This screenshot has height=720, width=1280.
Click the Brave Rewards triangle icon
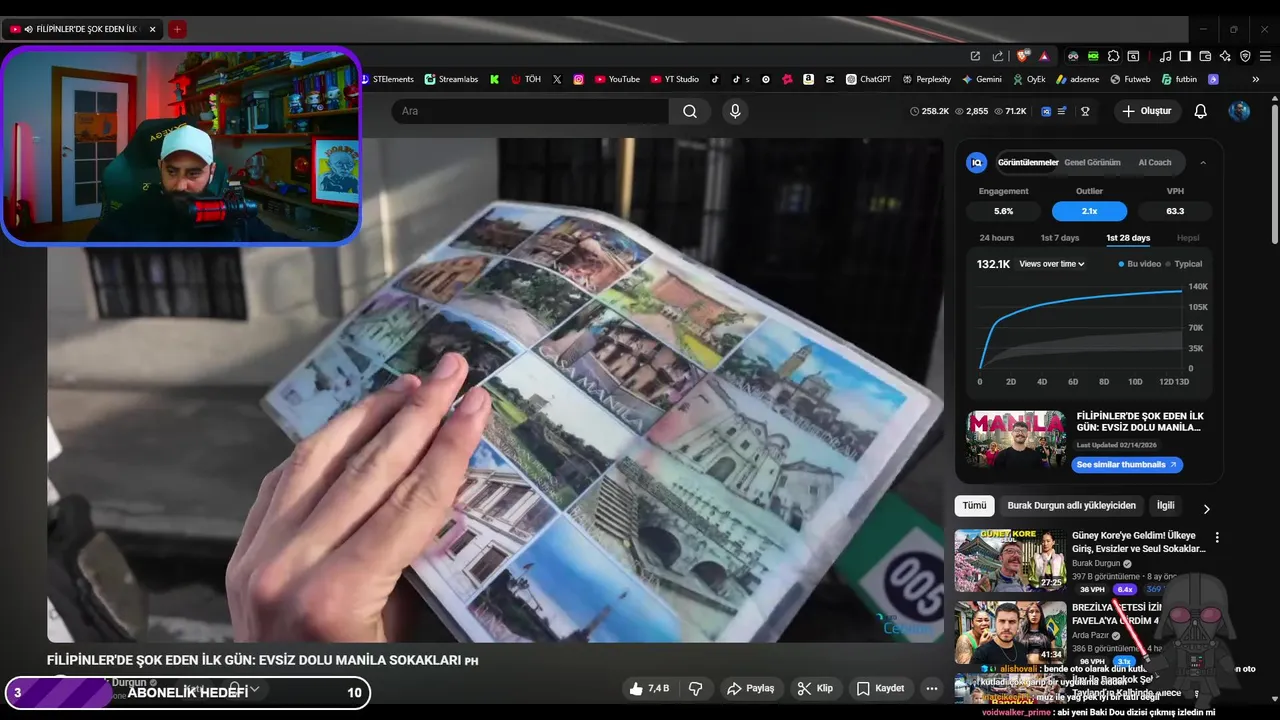(x=1044, y=56)
